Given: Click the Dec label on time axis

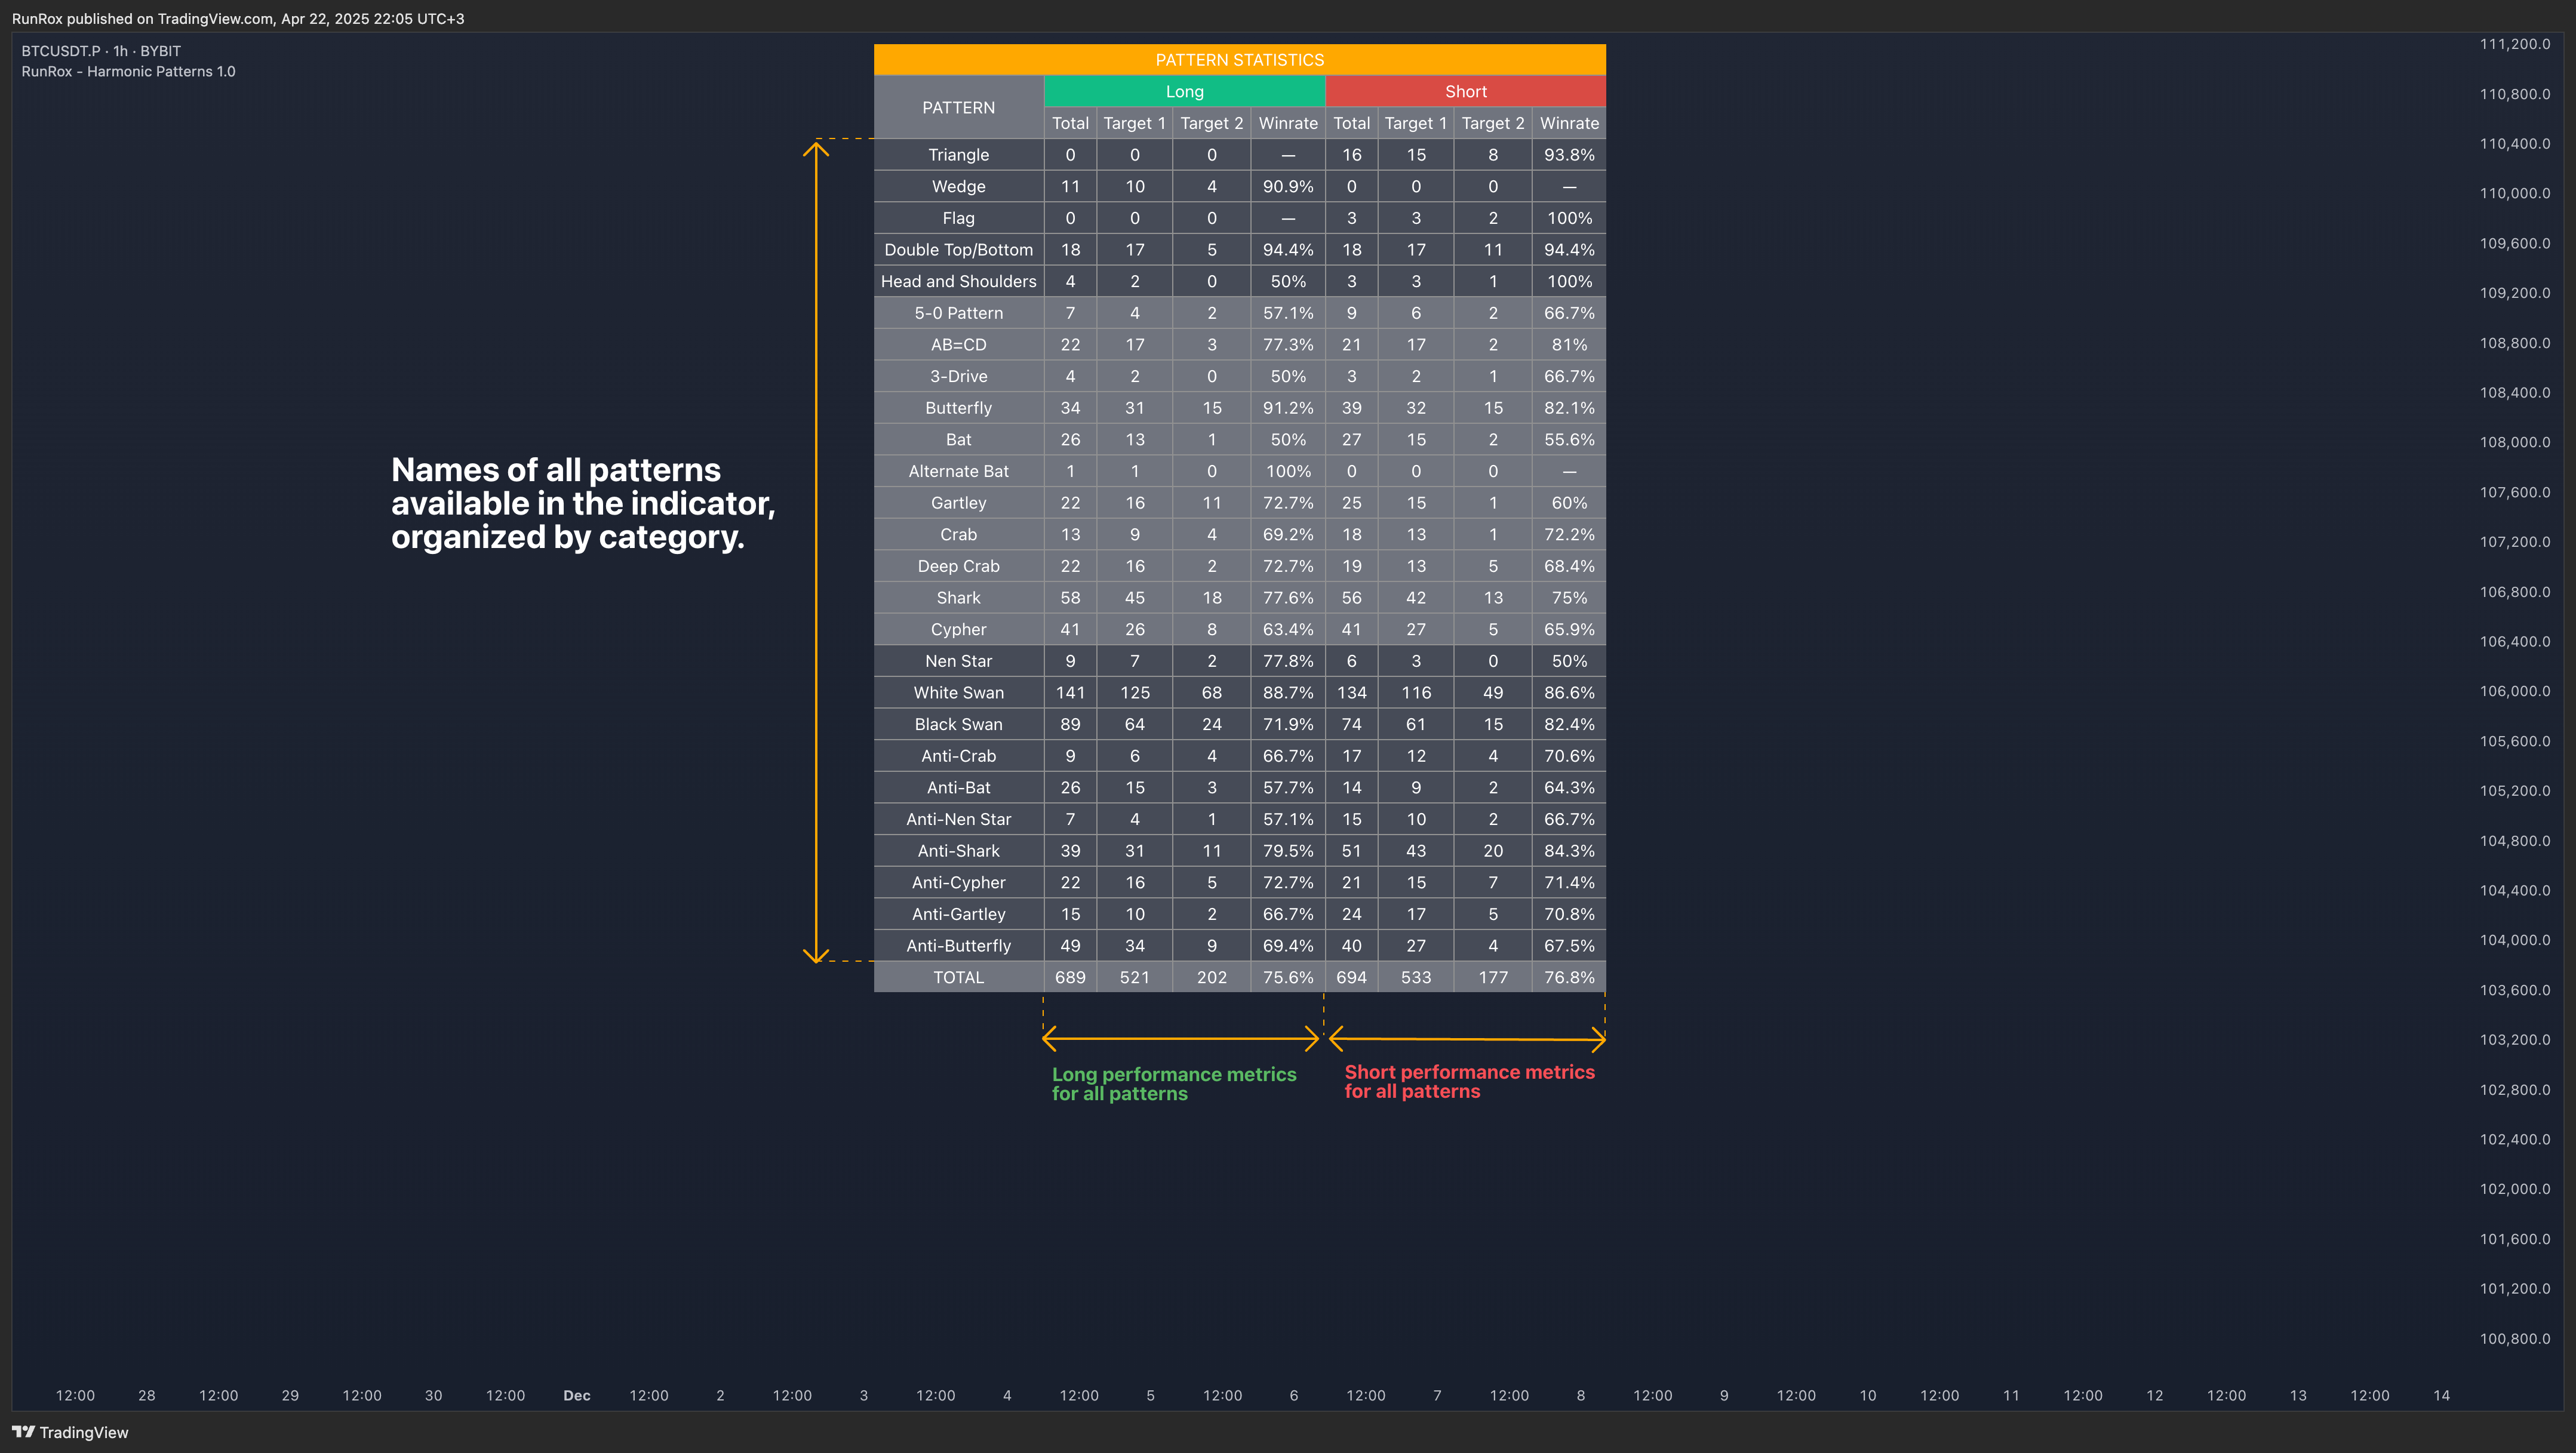Looking at the screenshot, I should tap(577, 1395).
